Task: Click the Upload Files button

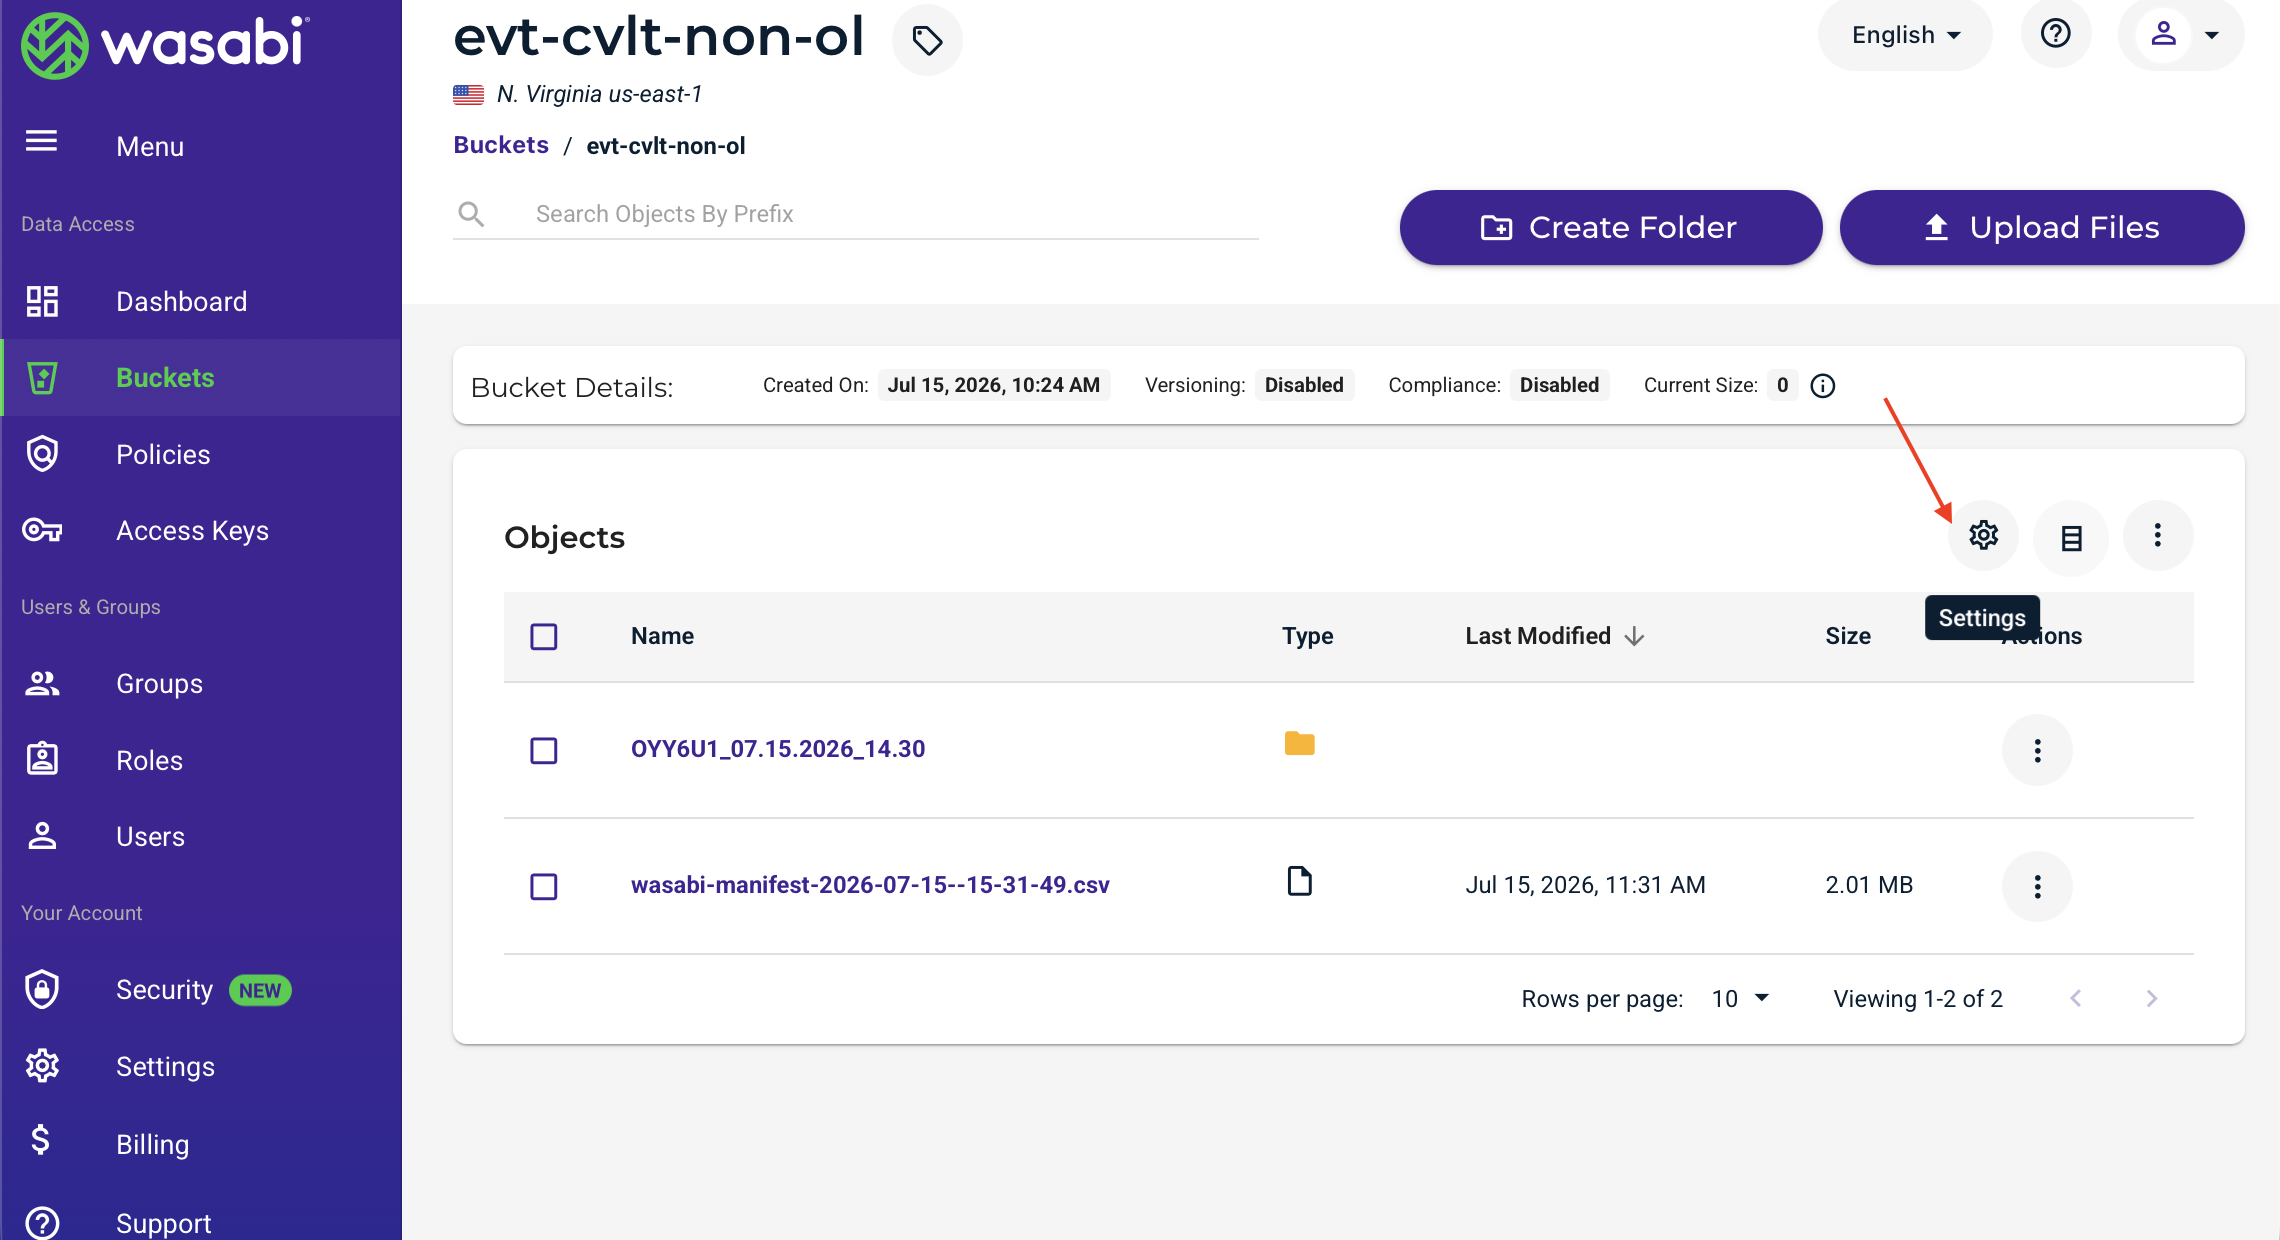Action: tap(2042, 228)
